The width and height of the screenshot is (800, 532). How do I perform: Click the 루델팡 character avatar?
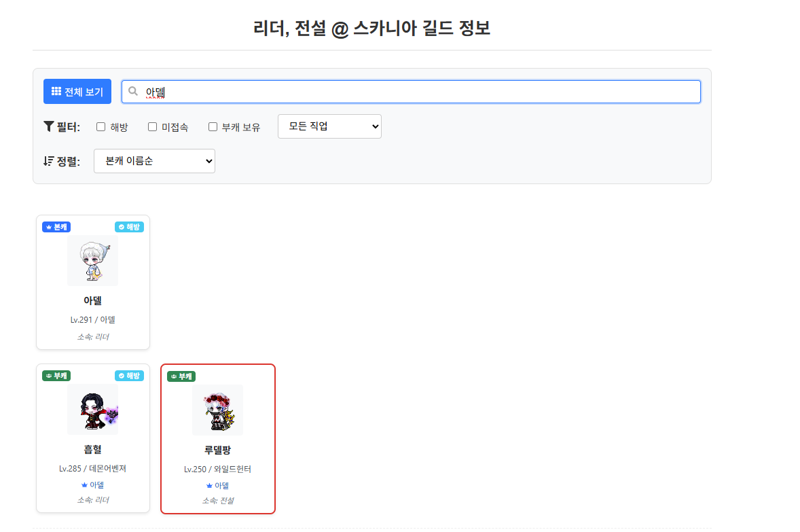point(218,410)
